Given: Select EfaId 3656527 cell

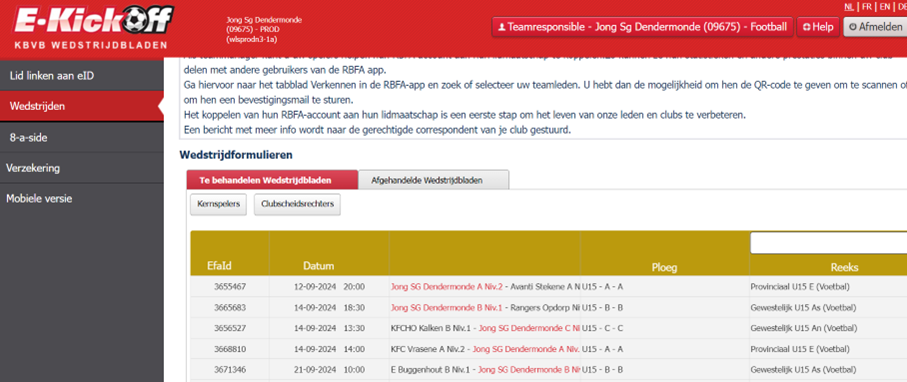Looking at the screenshot, I should pos(230,328).
